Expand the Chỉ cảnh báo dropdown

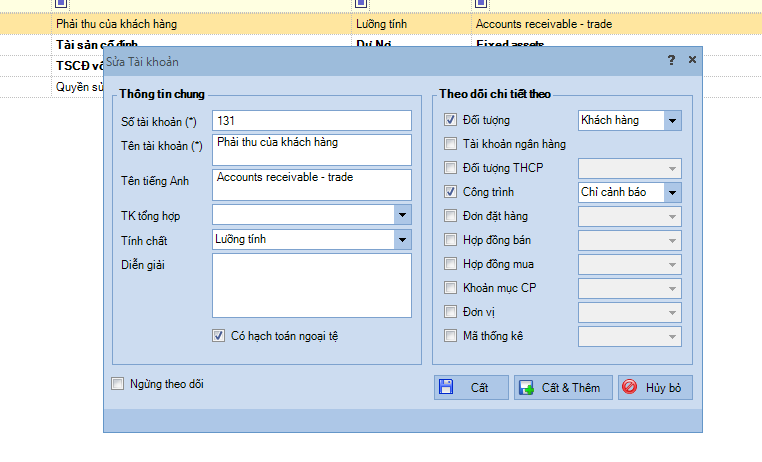coord(672,193)
